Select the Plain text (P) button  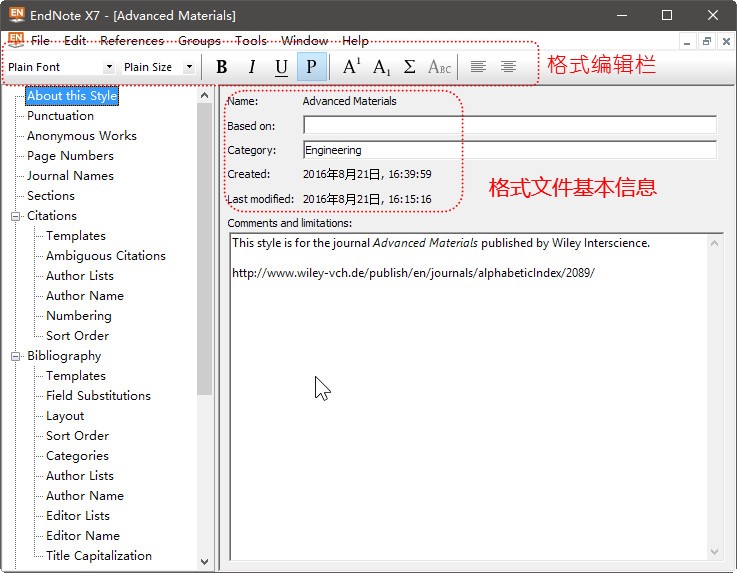tap(311, 67)
